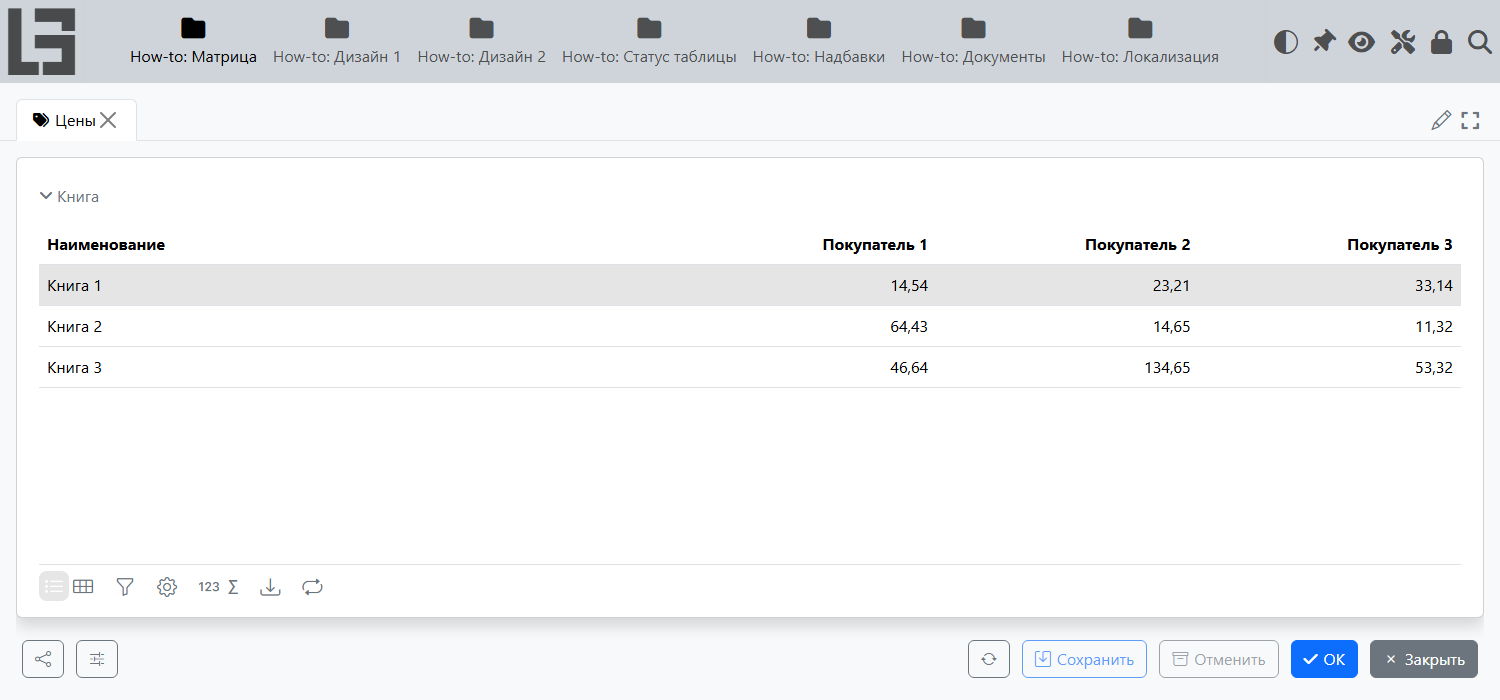Viewport: 1500px width, 700px height.
Task: Collapse the Книга group chevron
Action: tap(45, 196)
